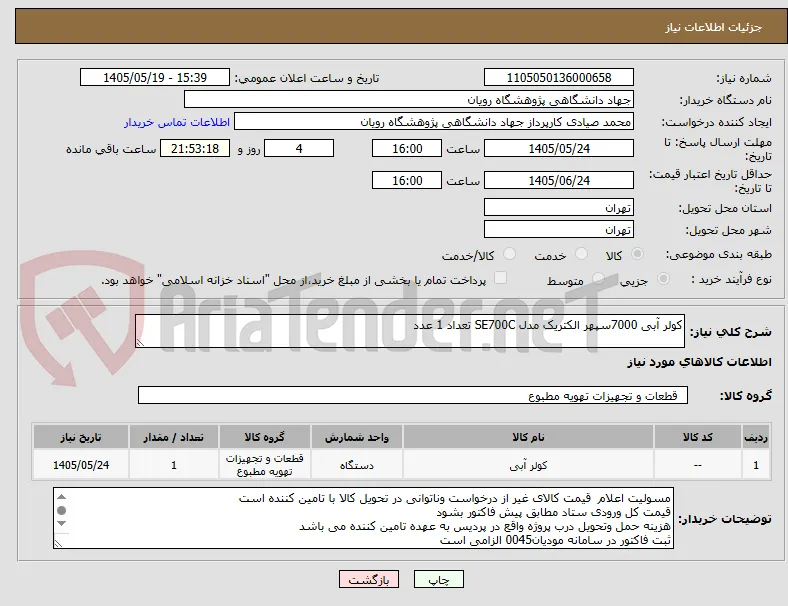Click the تاریخ نیاز column header
788x606 pixels.
tap(81, 437)
